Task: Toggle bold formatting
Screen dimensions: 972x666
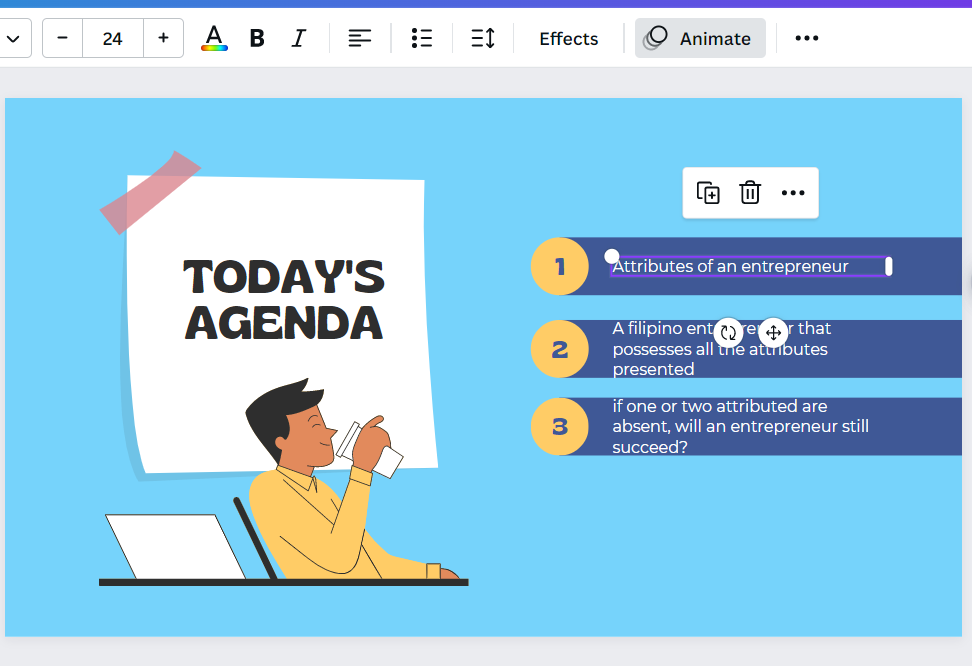Action: click(x=257, y=37)
